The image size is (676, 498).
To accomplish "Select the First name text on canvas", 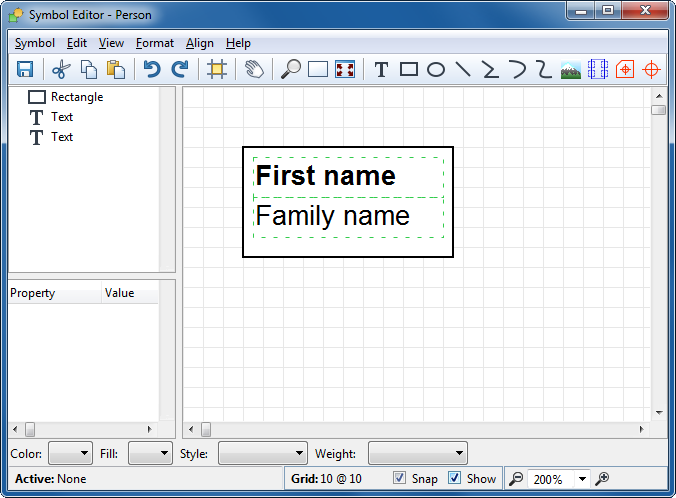I will [x=325, y=175].
